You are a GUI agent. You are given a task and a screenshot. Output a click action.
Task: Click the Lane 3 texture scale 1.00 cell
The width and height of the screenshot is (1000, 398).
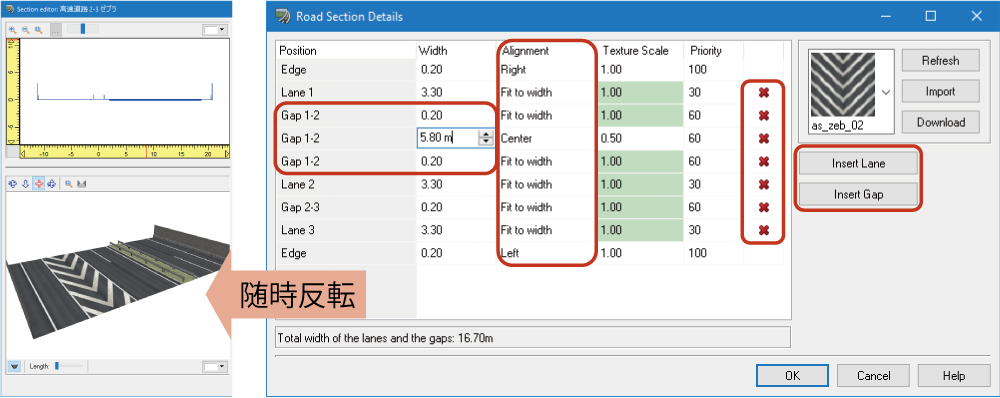click(641, 230)
